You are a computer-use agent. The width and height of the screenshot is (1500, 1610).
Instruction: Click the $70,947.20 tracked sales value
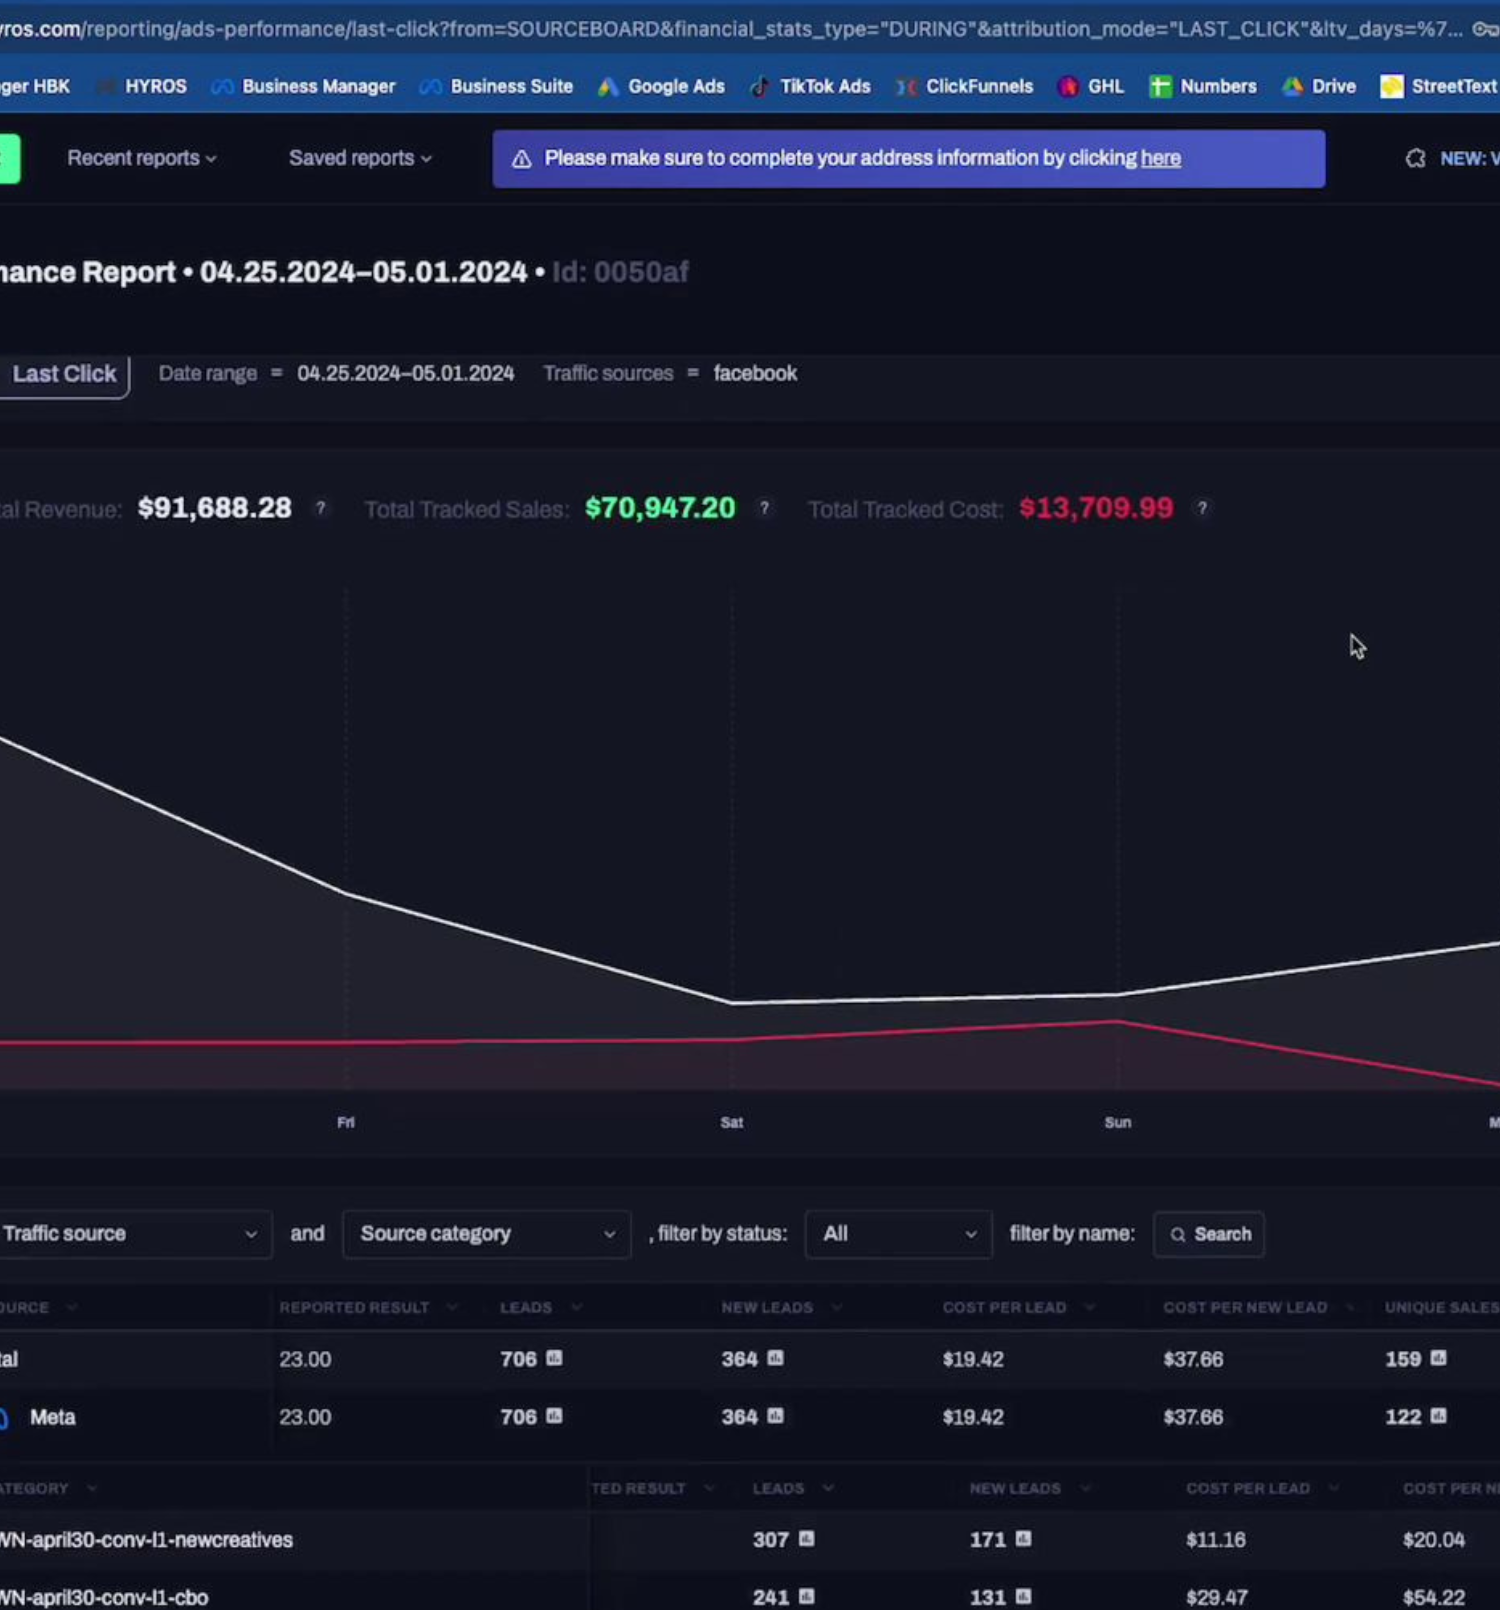tap(660, 508)
